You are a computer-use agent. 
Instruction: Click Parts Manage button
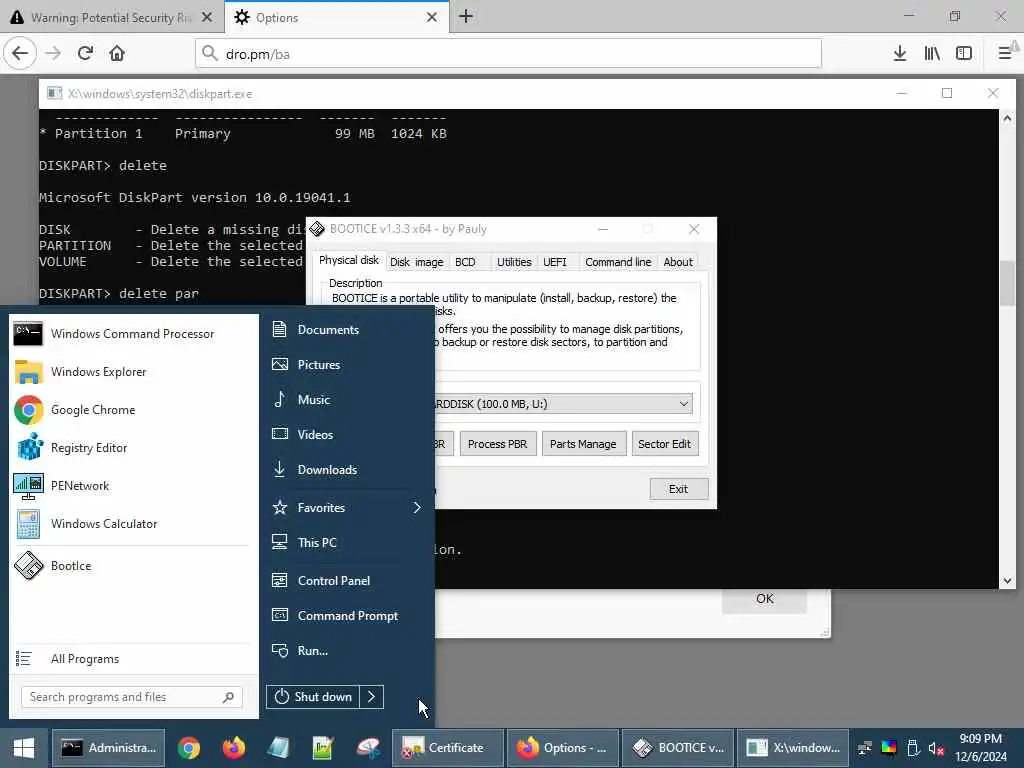(583, 444)
